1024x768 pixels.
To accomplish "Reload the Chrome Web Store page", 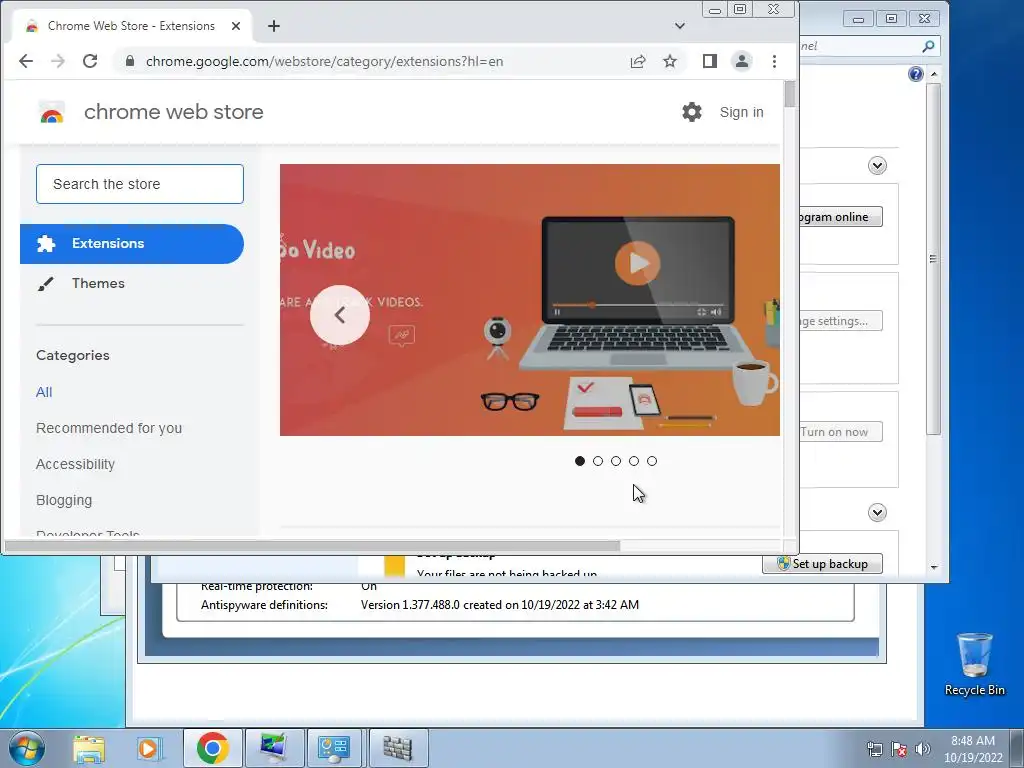I will point(90,61).
